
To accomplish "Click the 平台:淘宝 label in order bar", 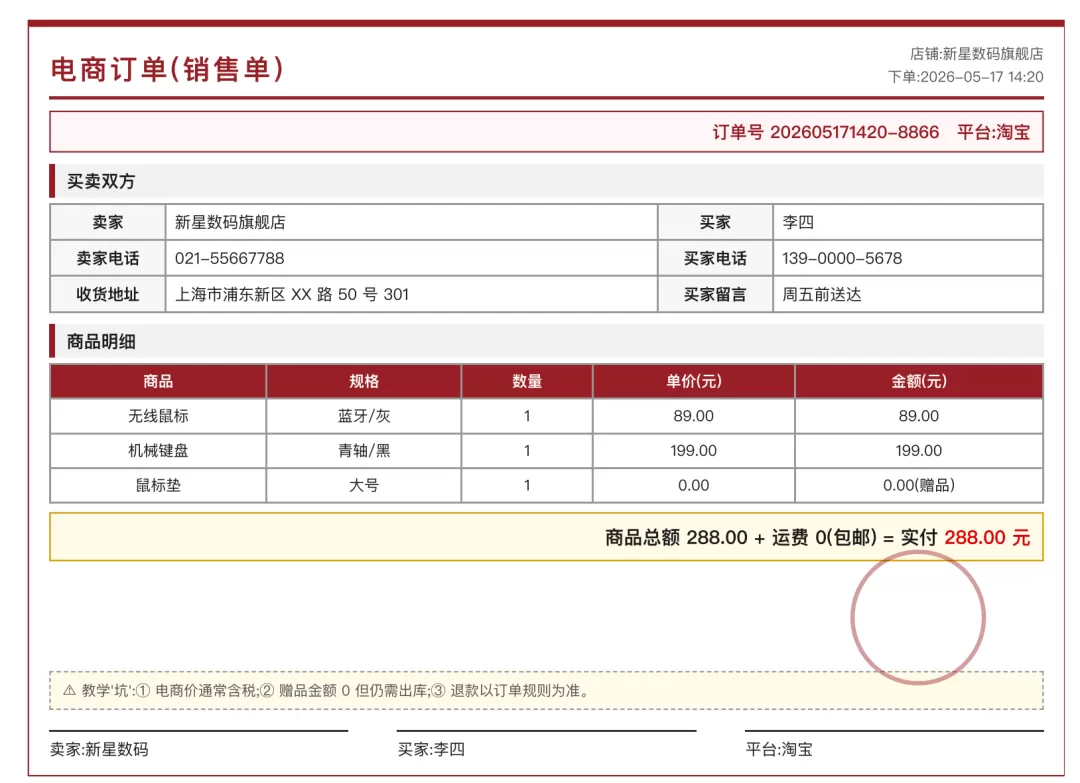I will coord(993,132).
